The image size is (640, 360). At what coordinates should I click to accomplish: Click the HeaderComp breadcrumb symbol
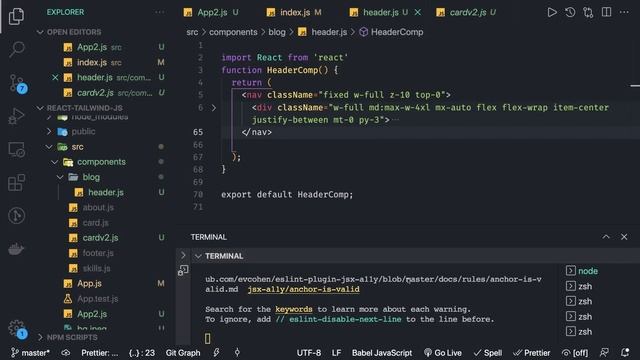coord(391,32)
